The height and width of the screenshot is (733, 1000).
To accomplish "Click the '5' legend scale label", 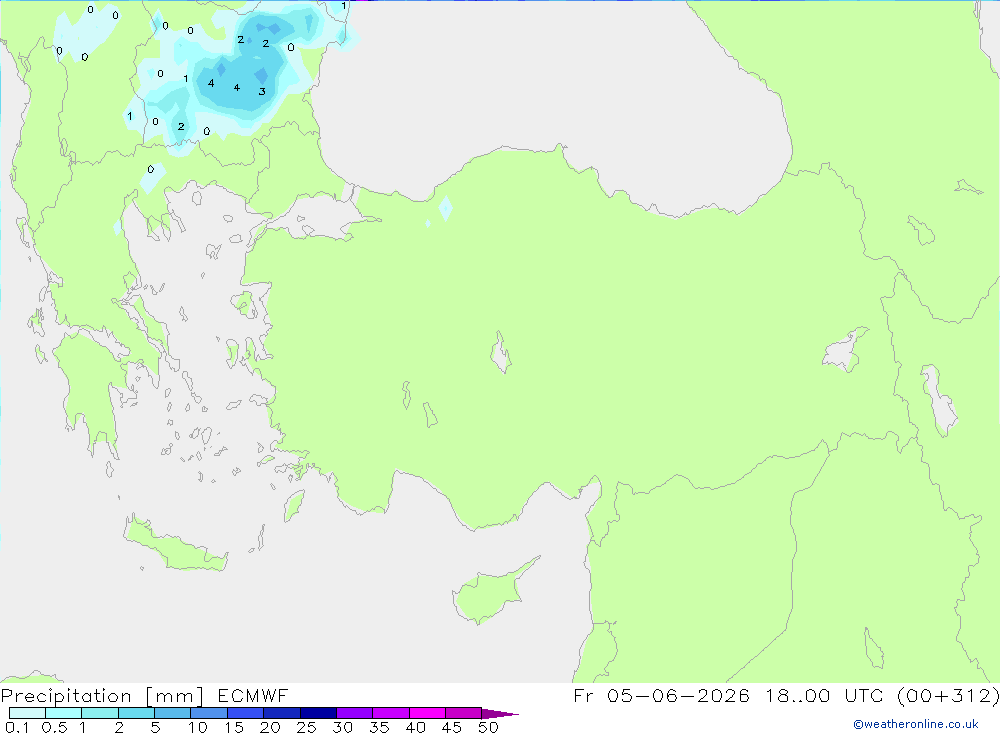I will (155, 727).
